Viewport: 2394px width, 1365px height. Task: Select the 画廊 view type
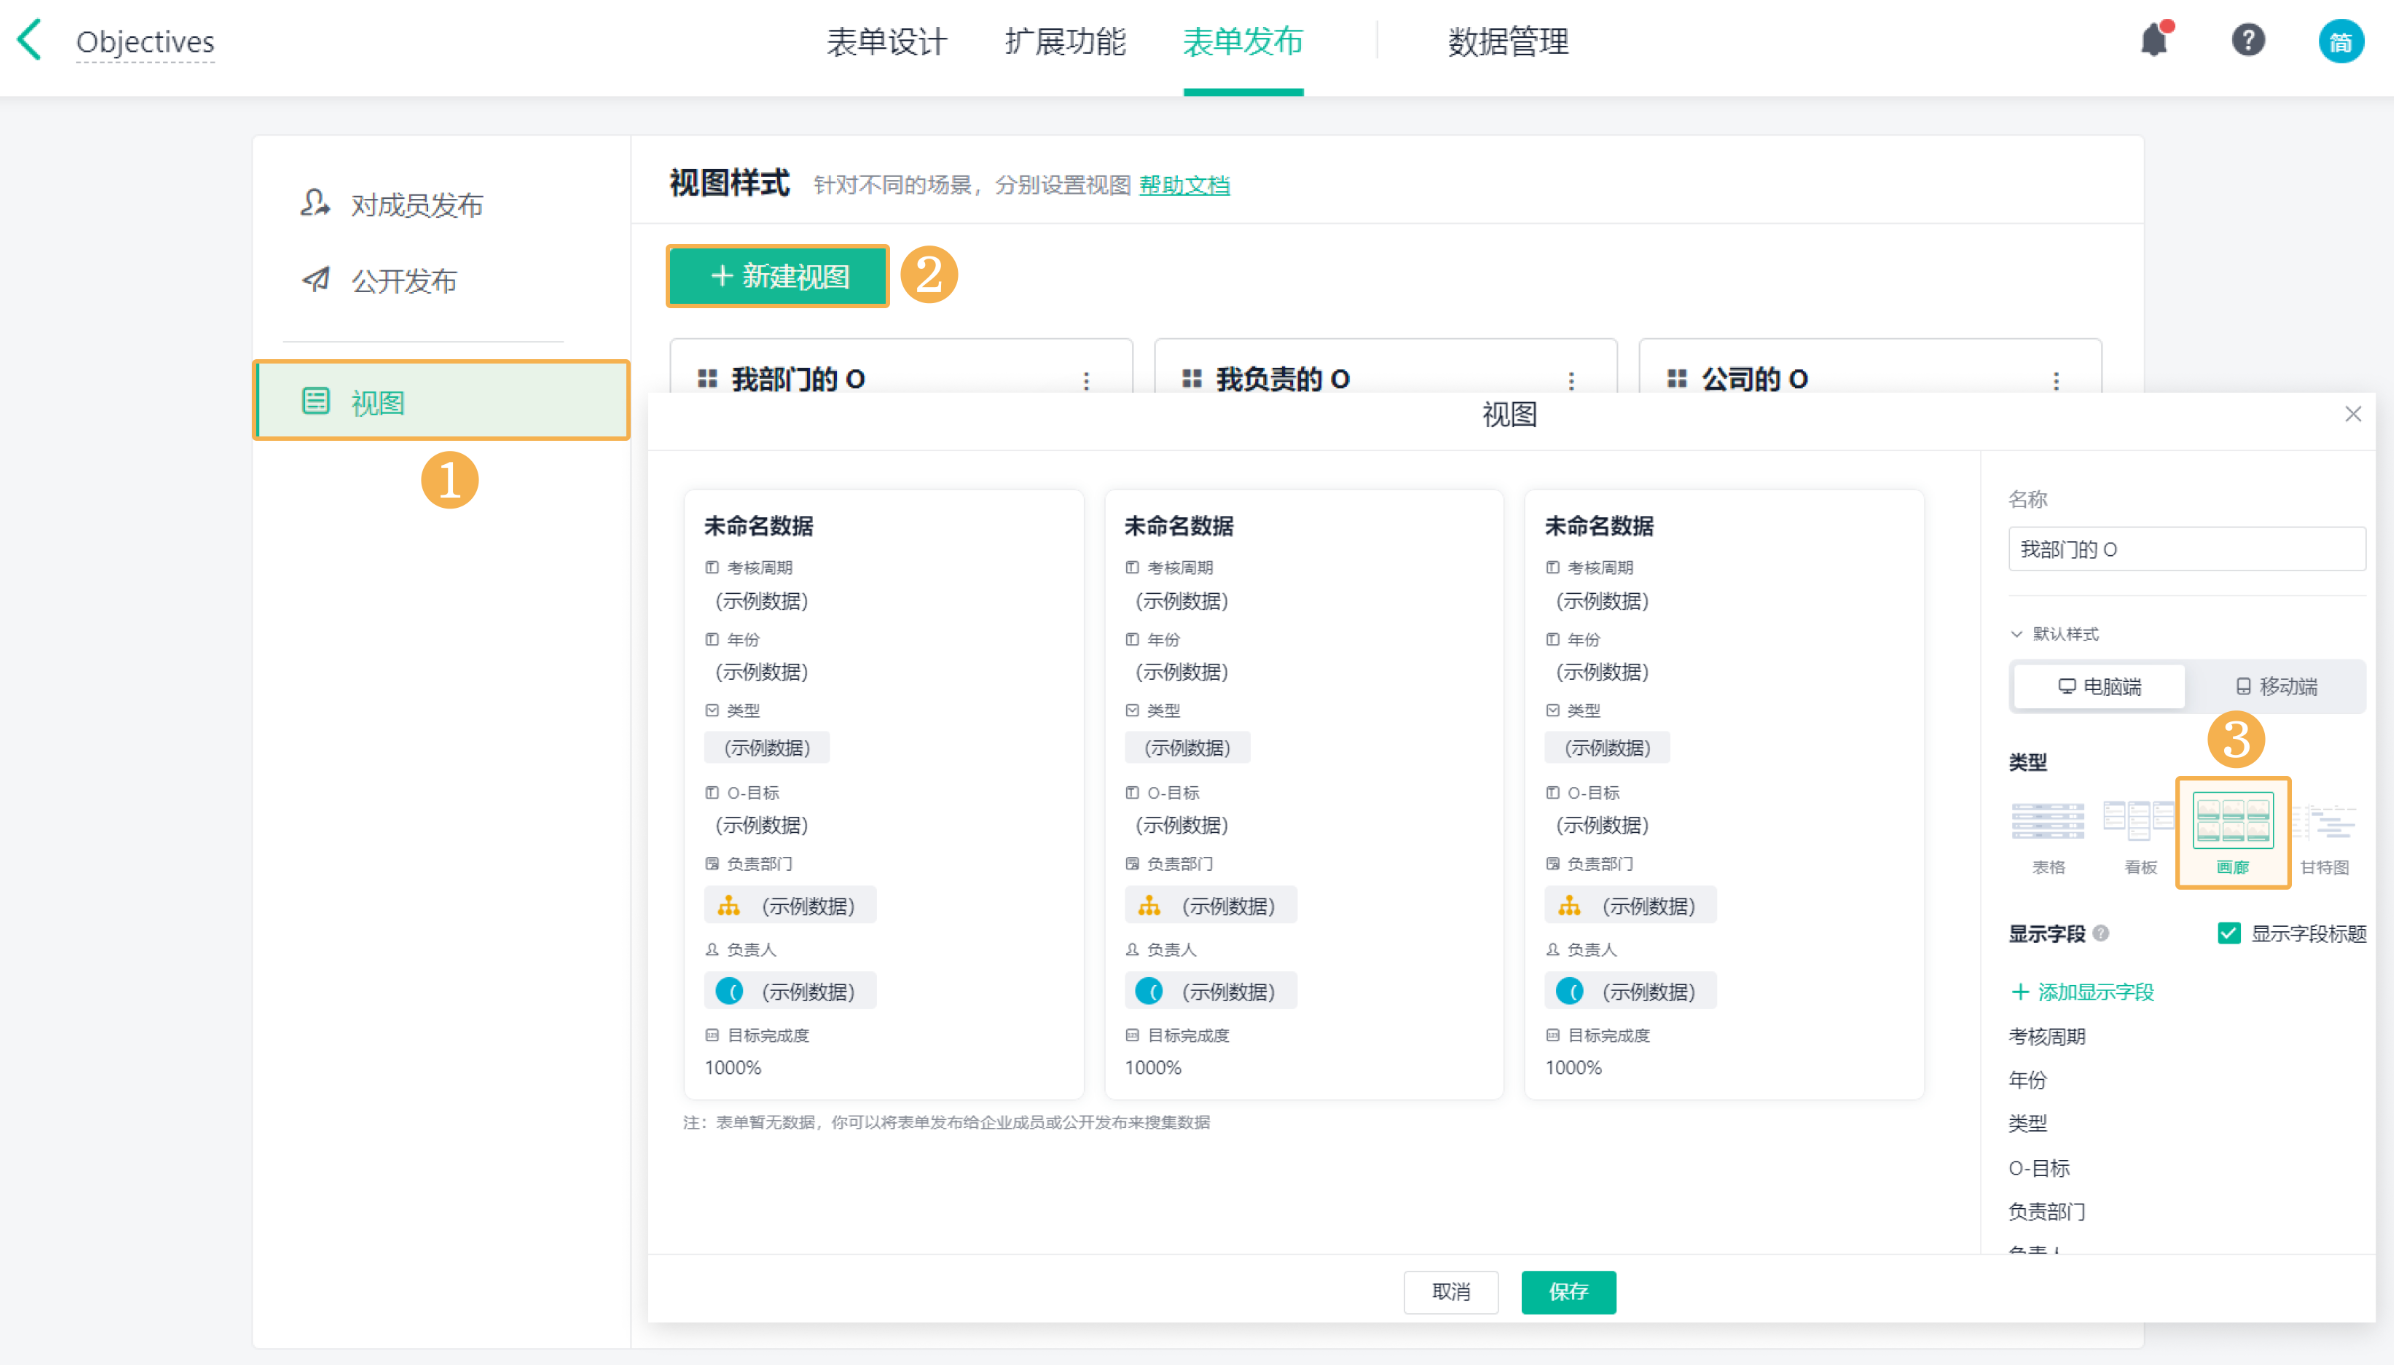[2232, 832]
